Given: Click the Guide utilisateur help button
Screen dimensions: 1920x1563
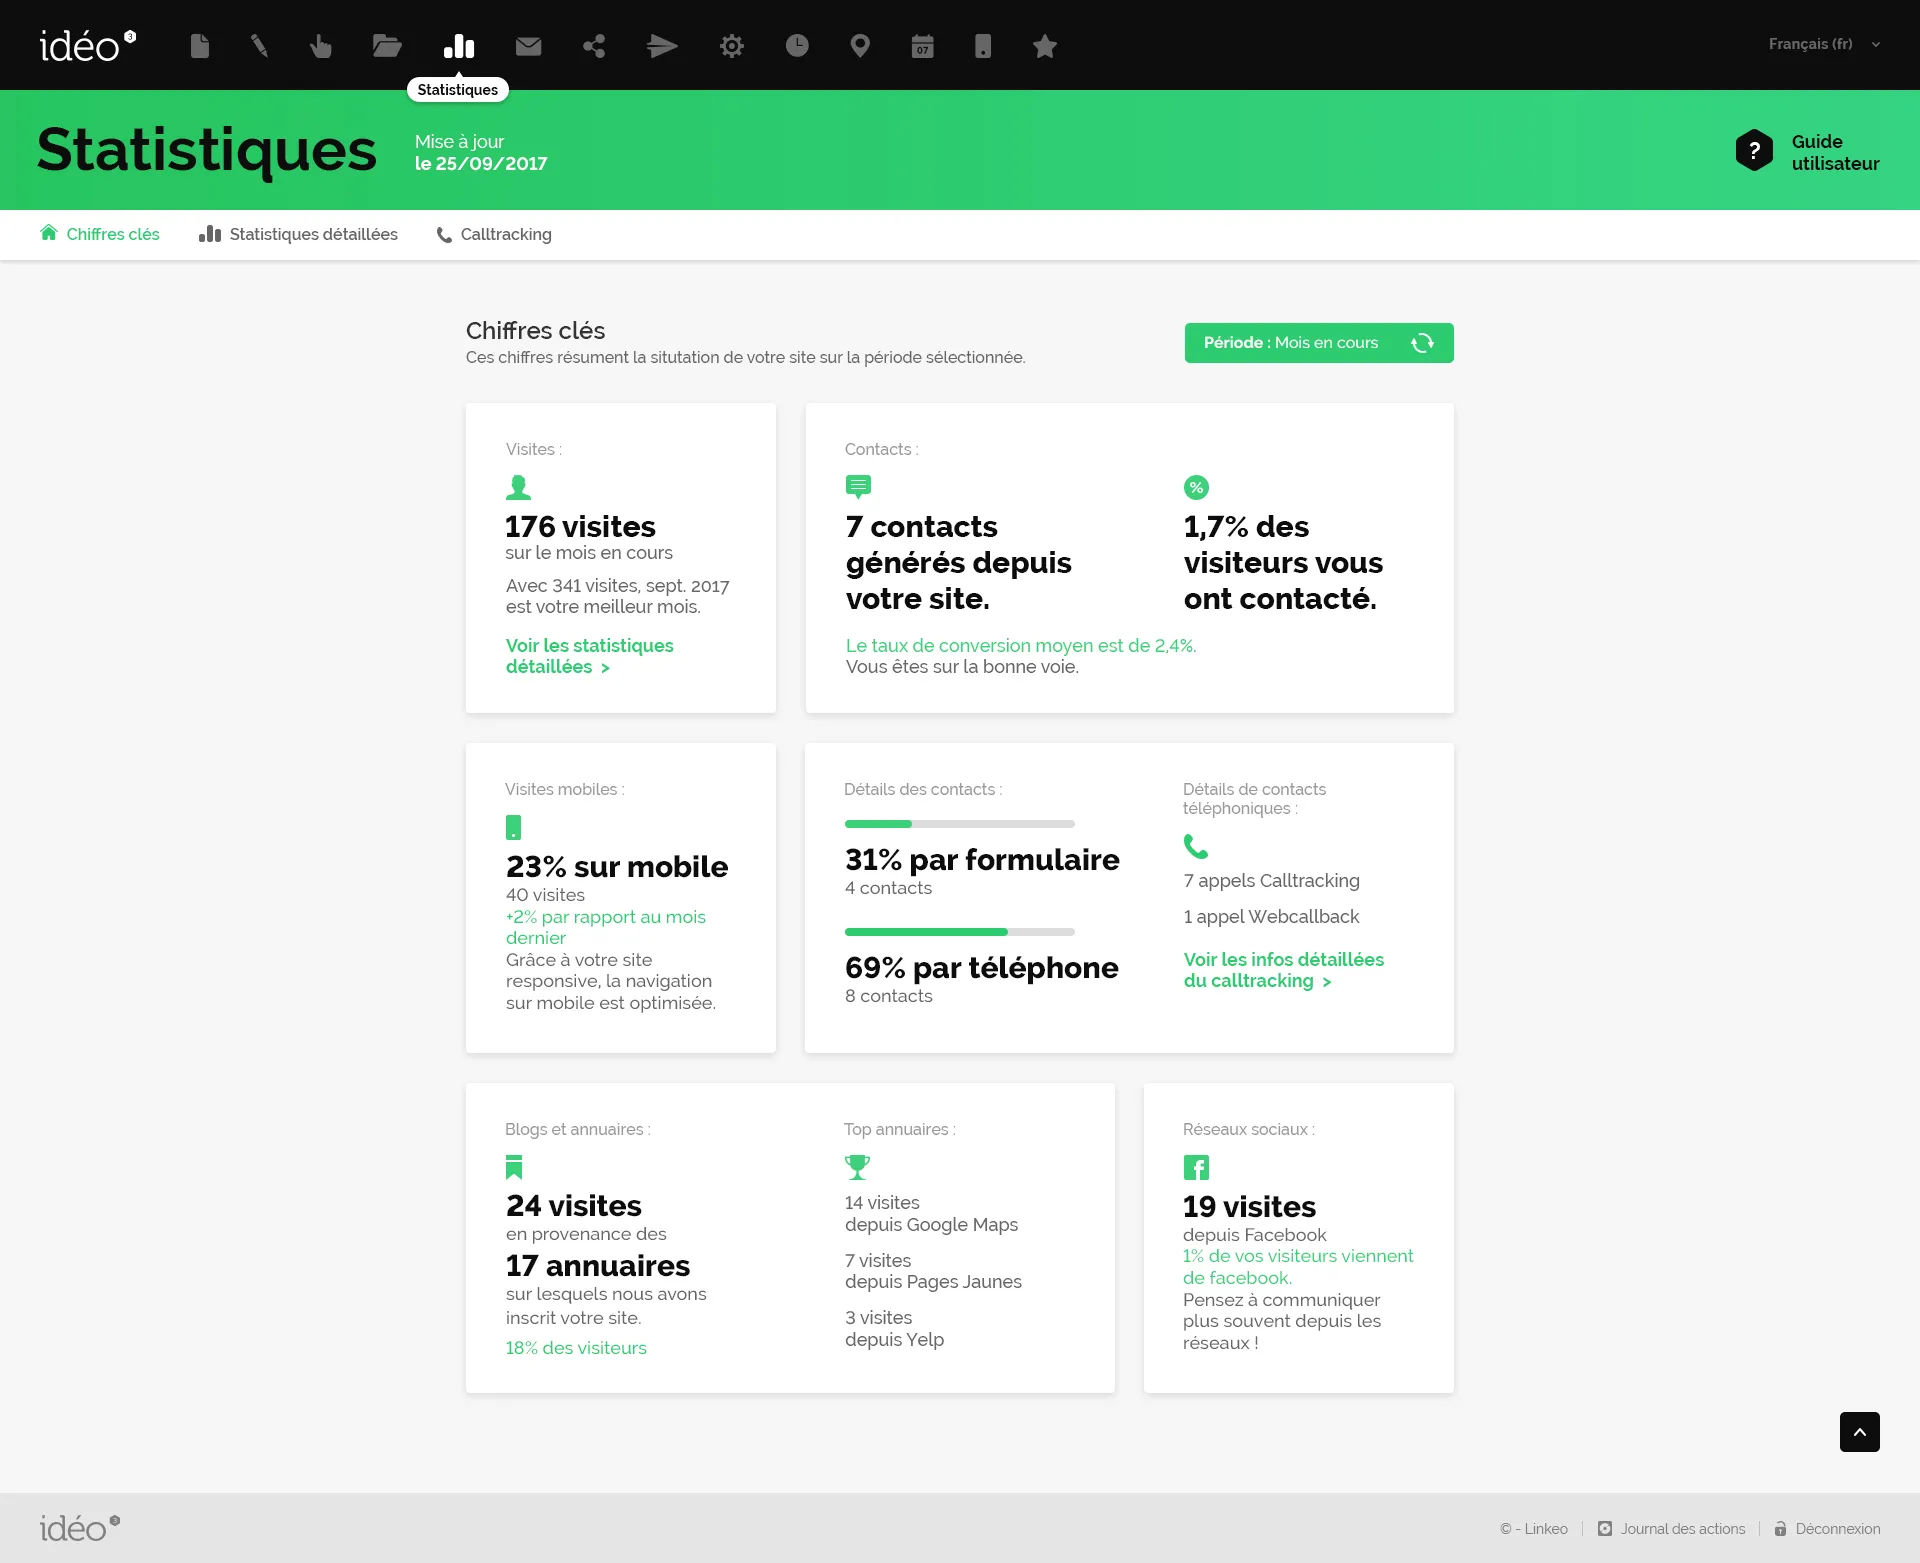Looking at the screenshot, I should tap(1808, 152).
